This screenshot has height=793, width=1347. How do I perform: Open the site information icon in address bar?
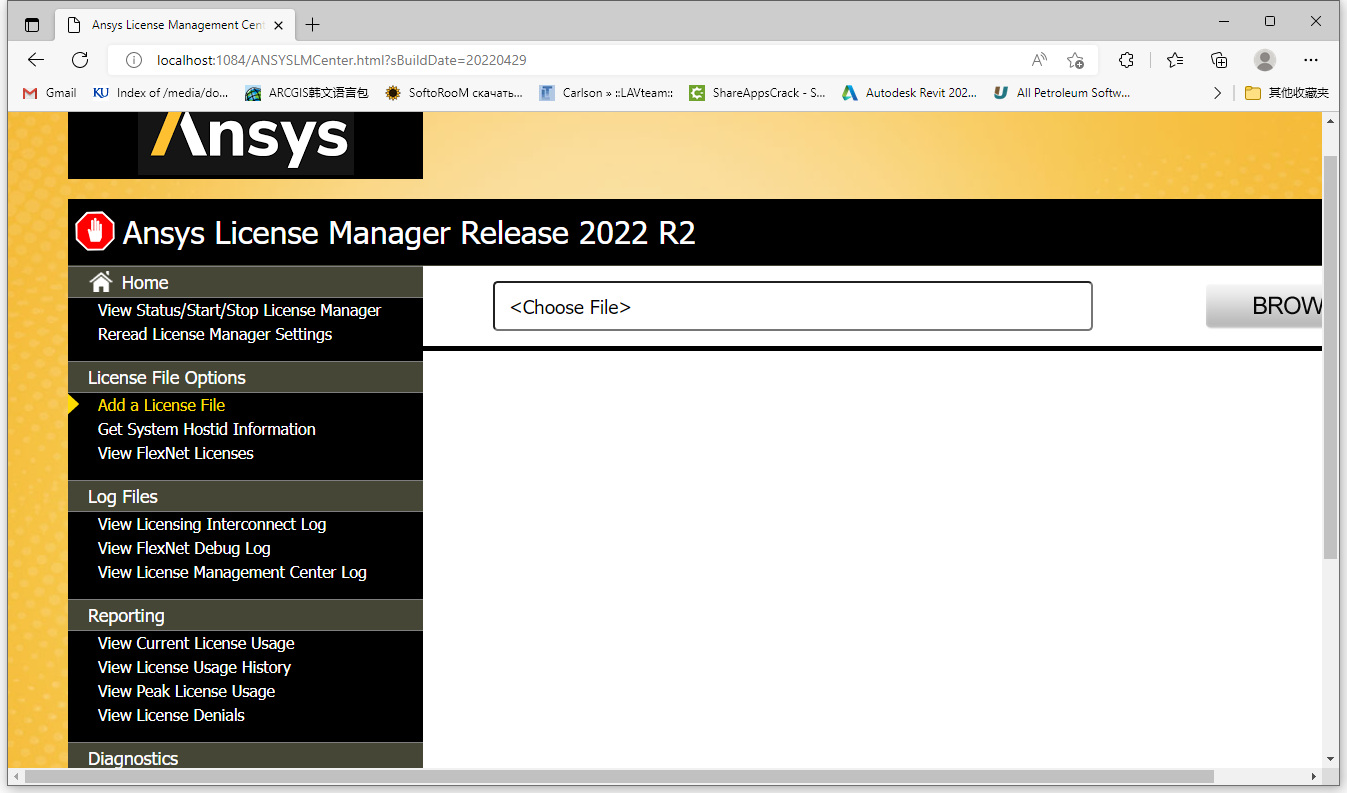[x=133, y=60]
